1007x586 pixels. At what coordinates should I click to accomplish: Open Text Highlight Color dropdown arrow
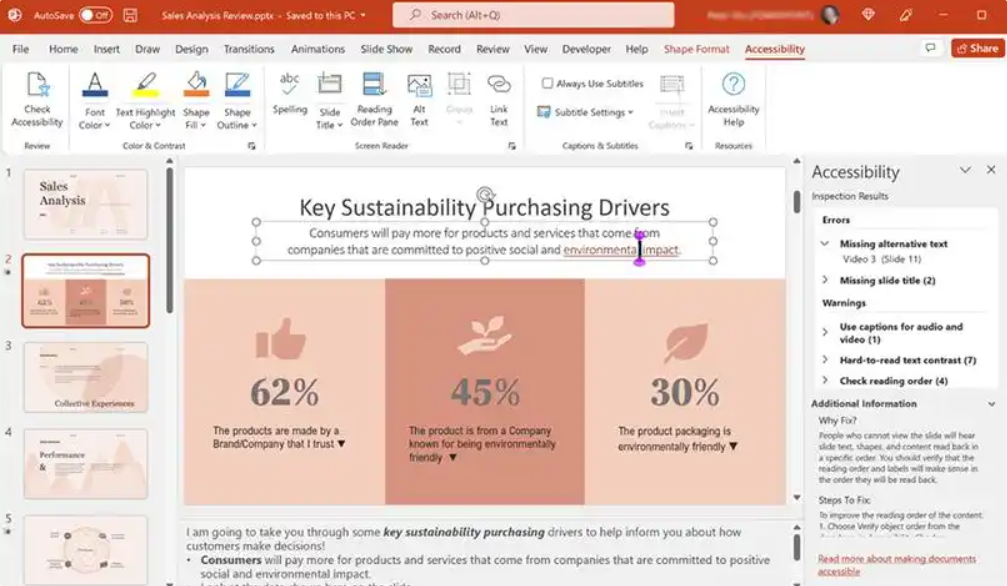(158, 125)
